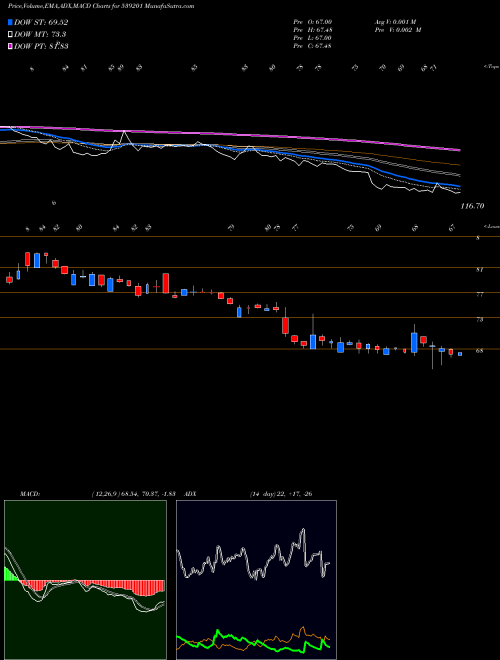Click the MACD panel title
This screenshot has width=500, height=660.
[29, 493]
